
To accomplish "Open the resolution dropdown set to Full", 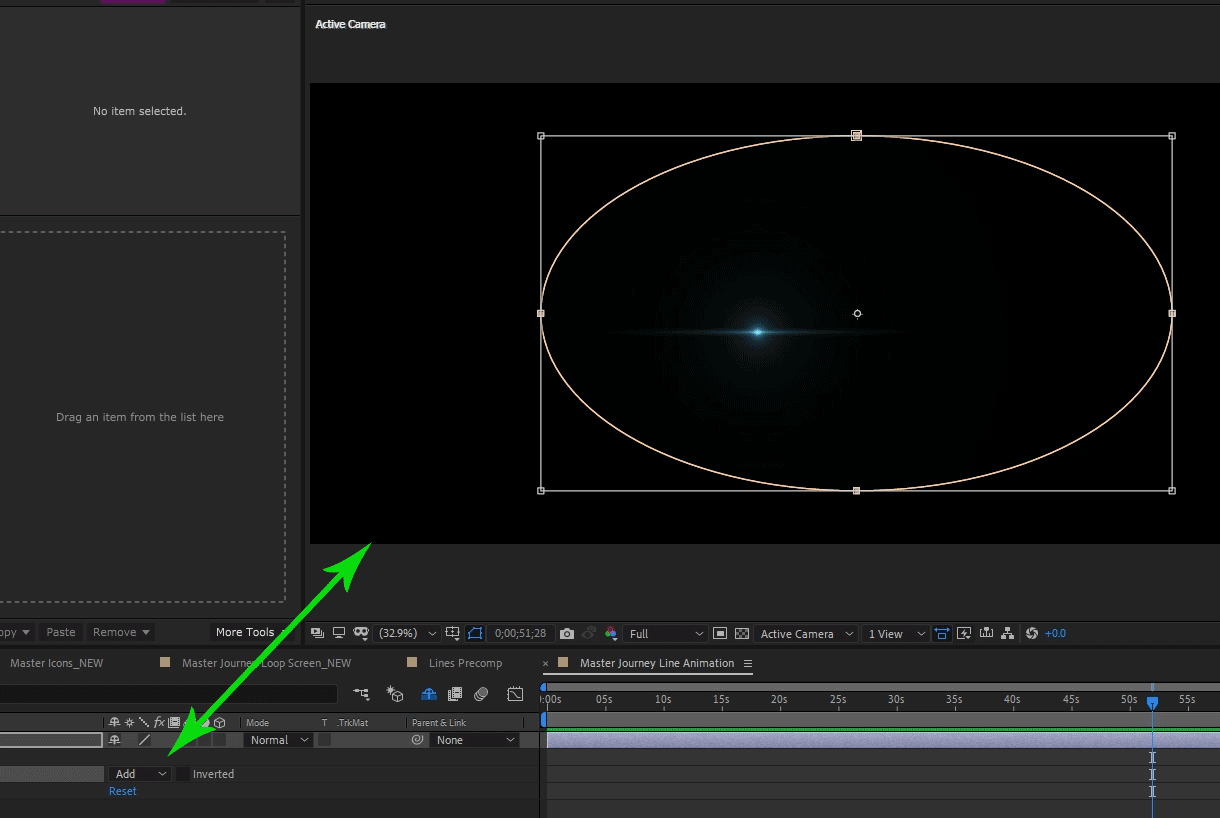I will click(x=665, y=633).
